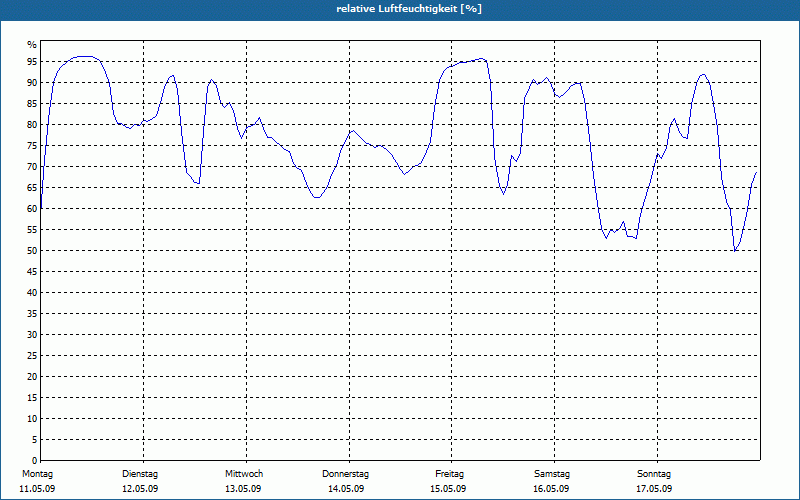Image resolution: width=800 pixels, height=500 pixels.
Task: Select the '5' y-axis tick label
Action: (x=35, y=439)
